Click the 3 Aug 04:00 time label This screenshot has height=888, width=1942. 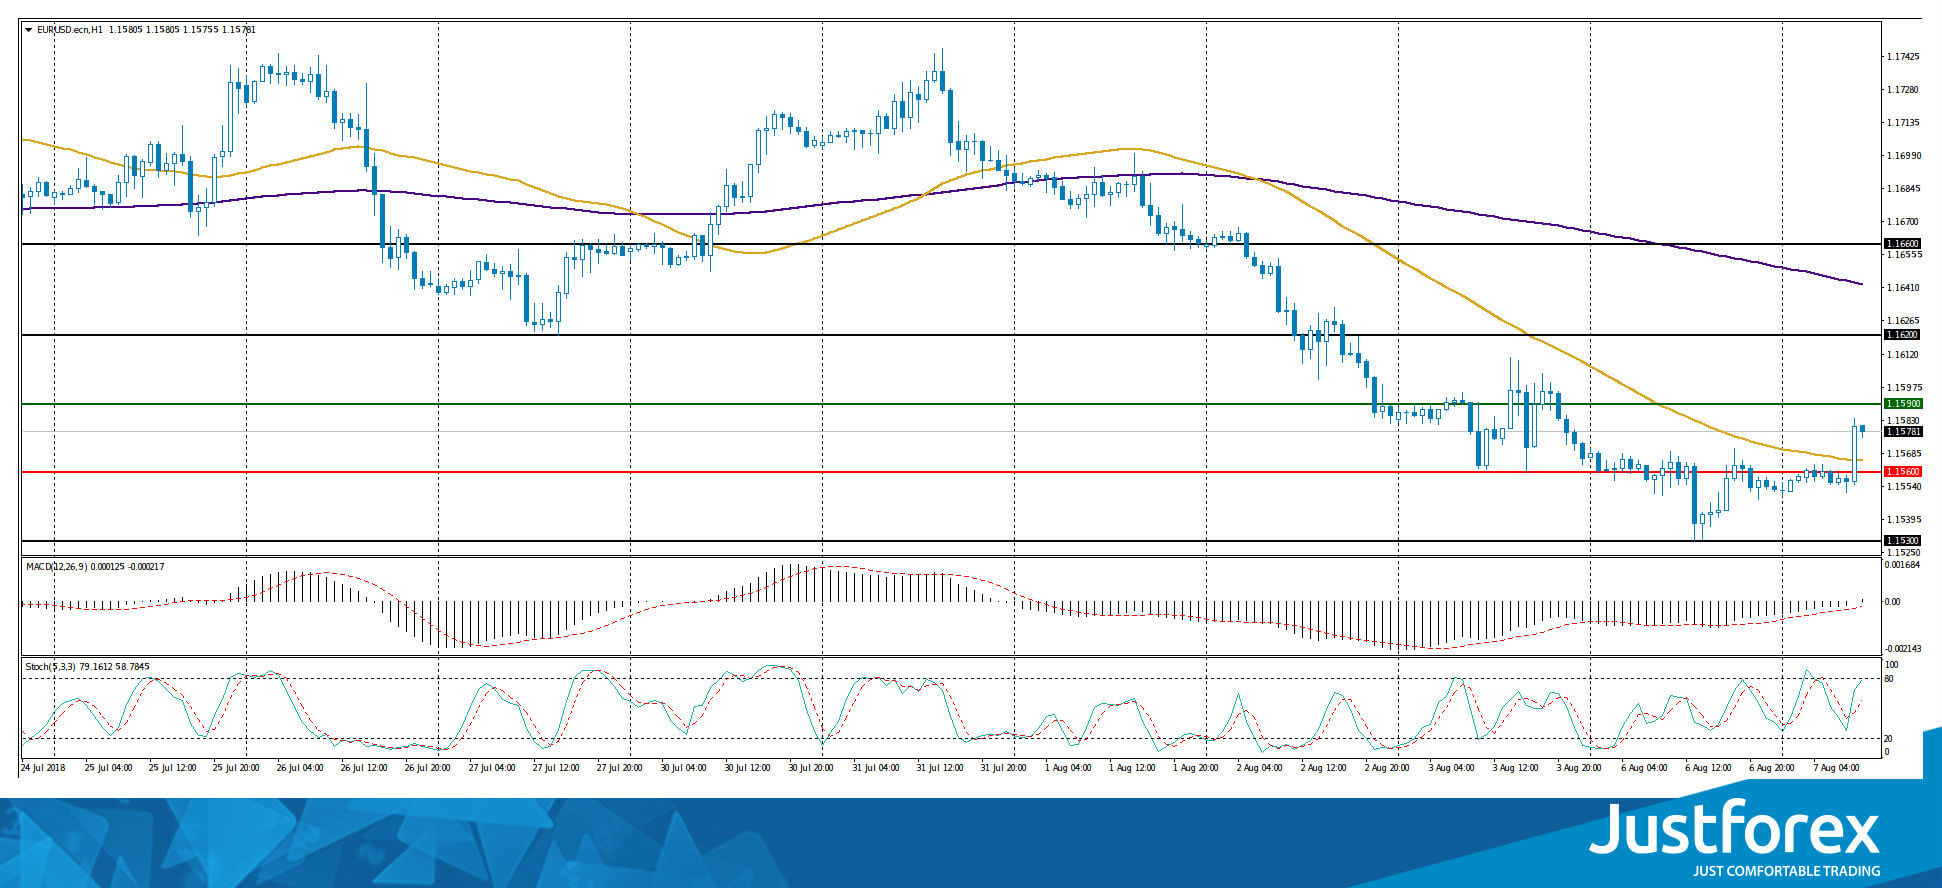coord(1451,768)
